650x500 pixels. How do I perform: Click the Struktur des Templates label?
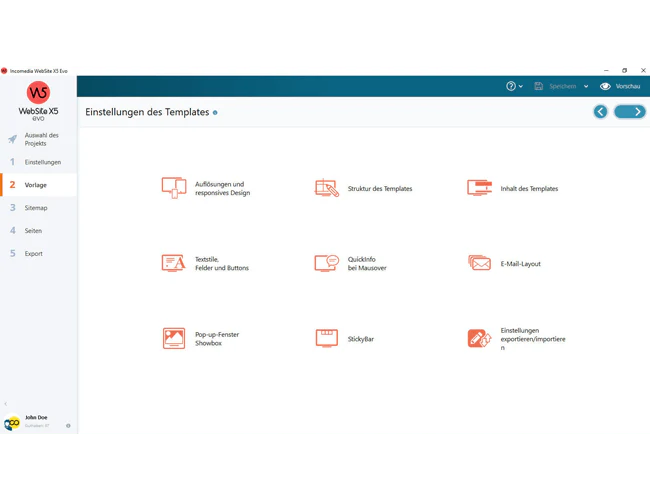(380, 189)
